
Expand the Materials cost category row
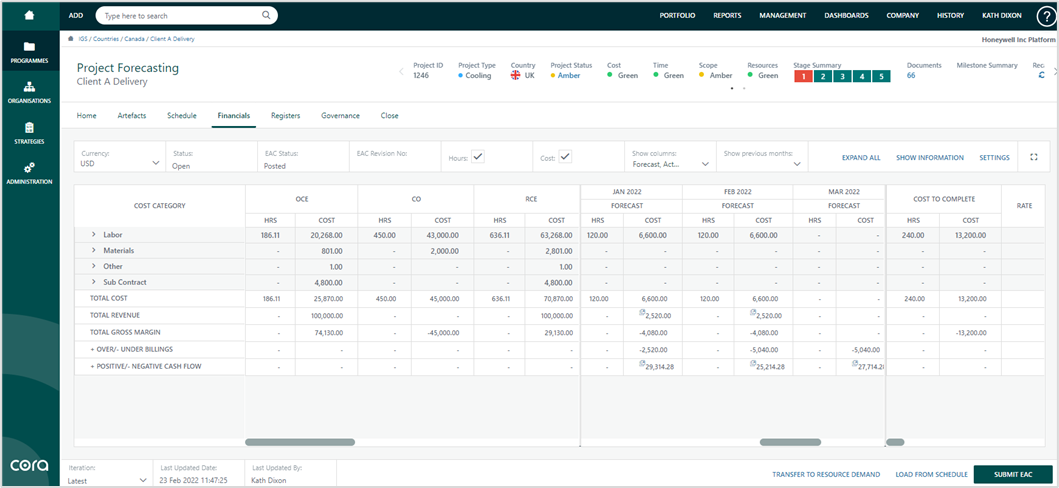click(94, 250)
